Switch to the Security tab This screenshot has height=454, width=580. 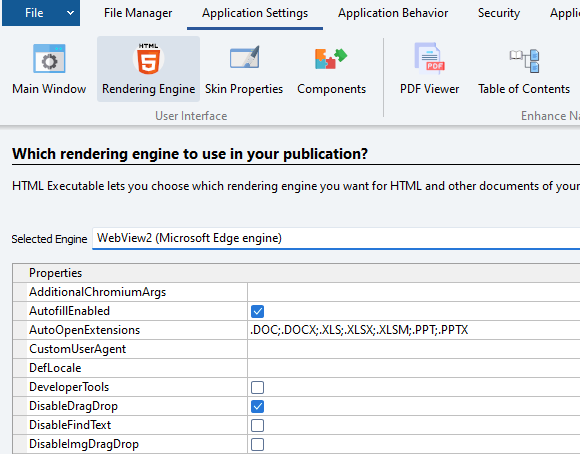point(499,13)
